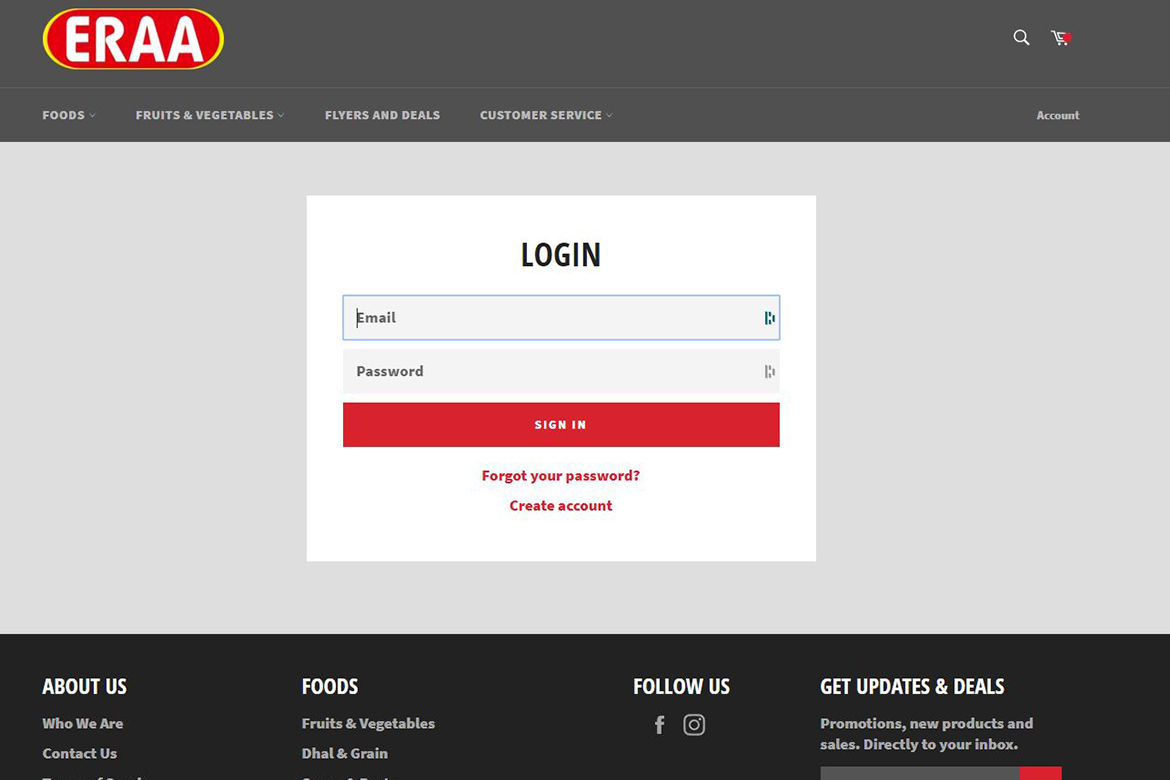The image size is (1170, 780).
Task: Expand the Foods dropdown menu
Action: pyautogui.click(x=69, y=115)
